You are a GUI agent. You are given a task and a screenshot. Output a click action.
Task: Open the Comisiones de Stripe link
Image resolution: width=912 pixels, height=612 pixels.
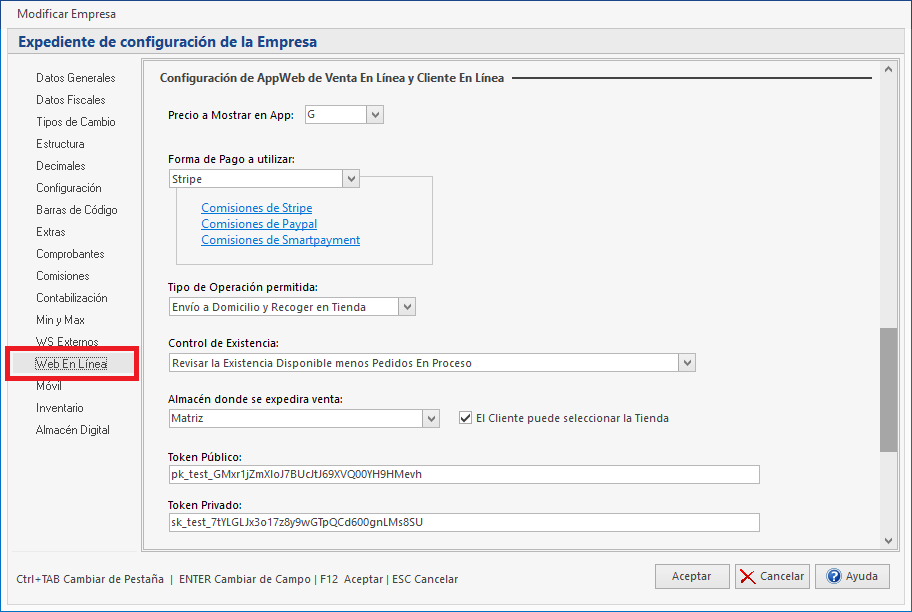tap(257, 208)
